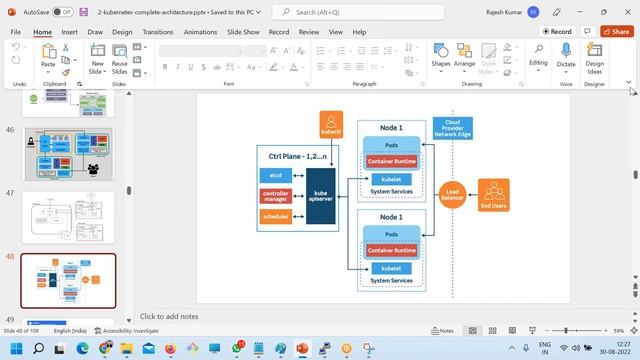Toggle text Shadow button
This screenshot has width=640, height=360.
pyautogui.click(x=203, y=67)
